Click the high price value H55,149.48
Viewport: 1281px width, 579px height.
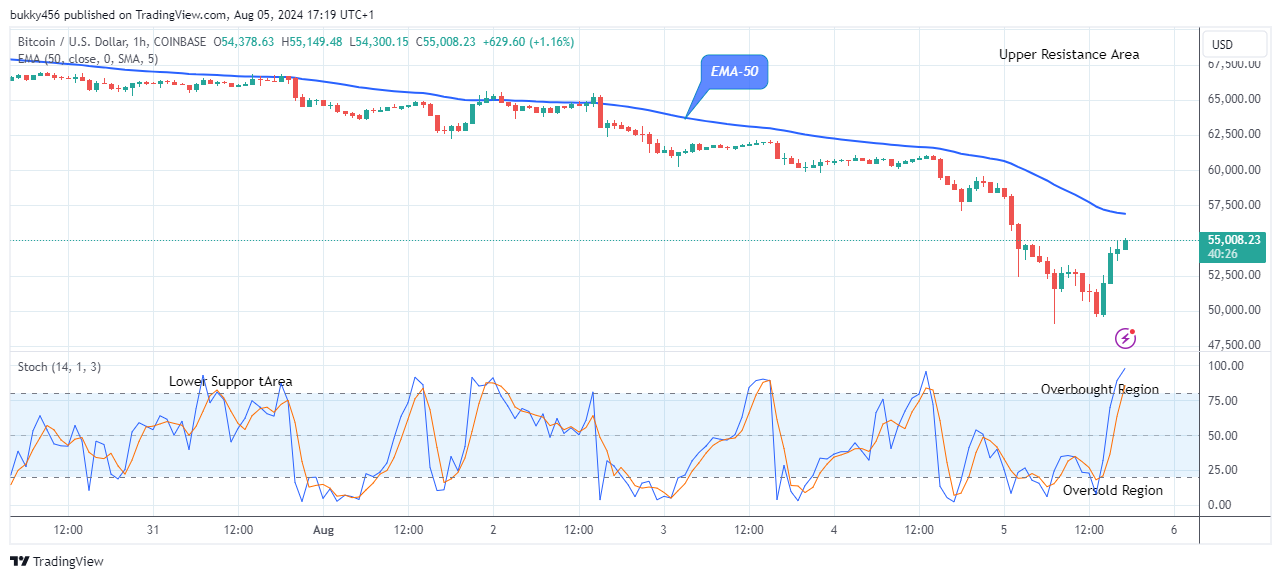313,42
